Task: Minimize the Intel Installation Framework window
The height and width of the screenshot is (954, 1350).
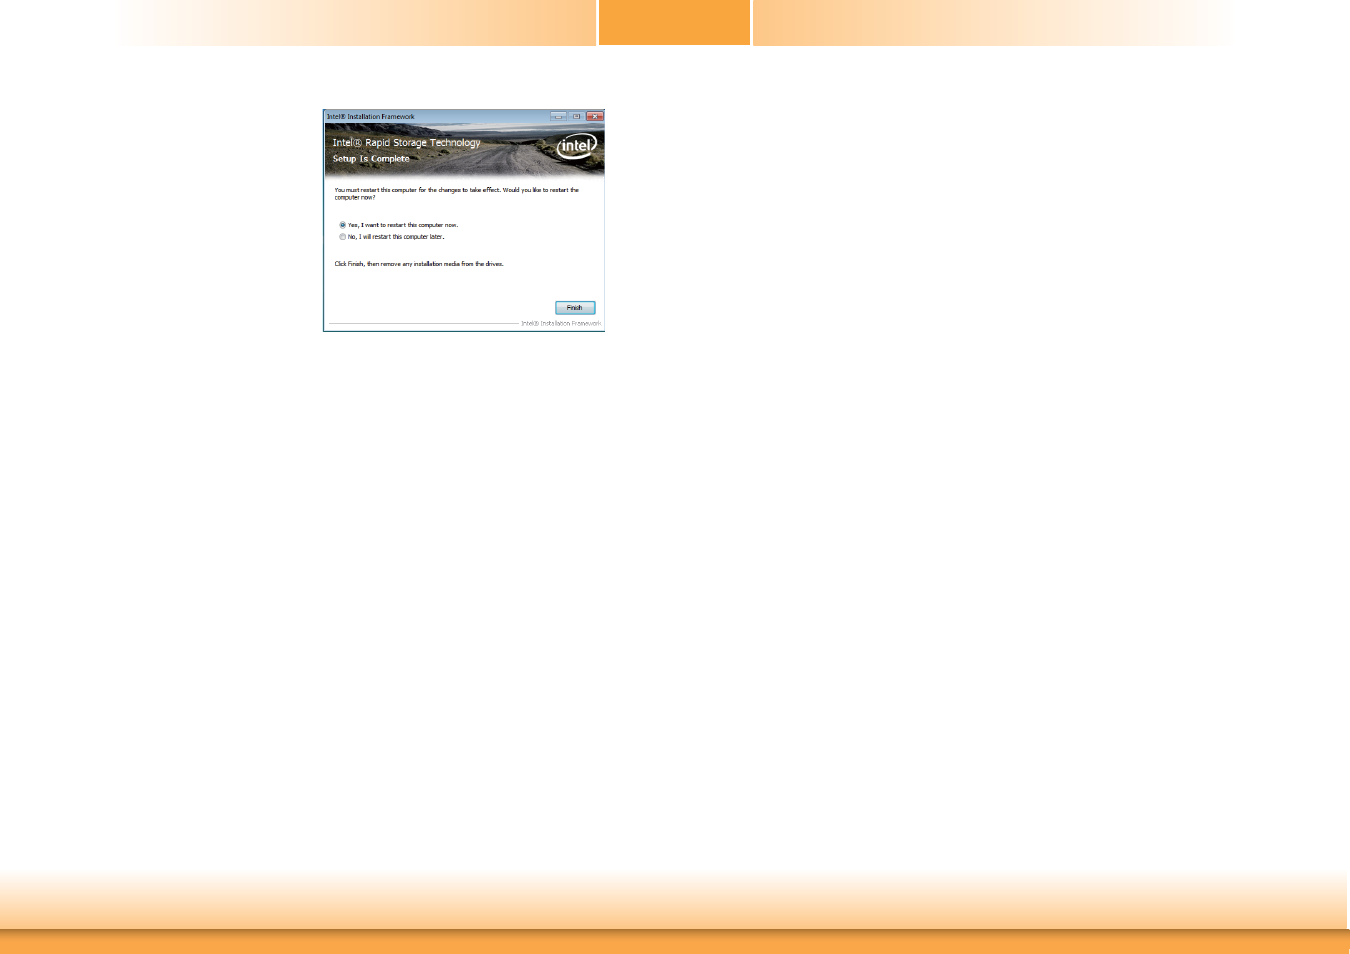Action: coord(559,116)
